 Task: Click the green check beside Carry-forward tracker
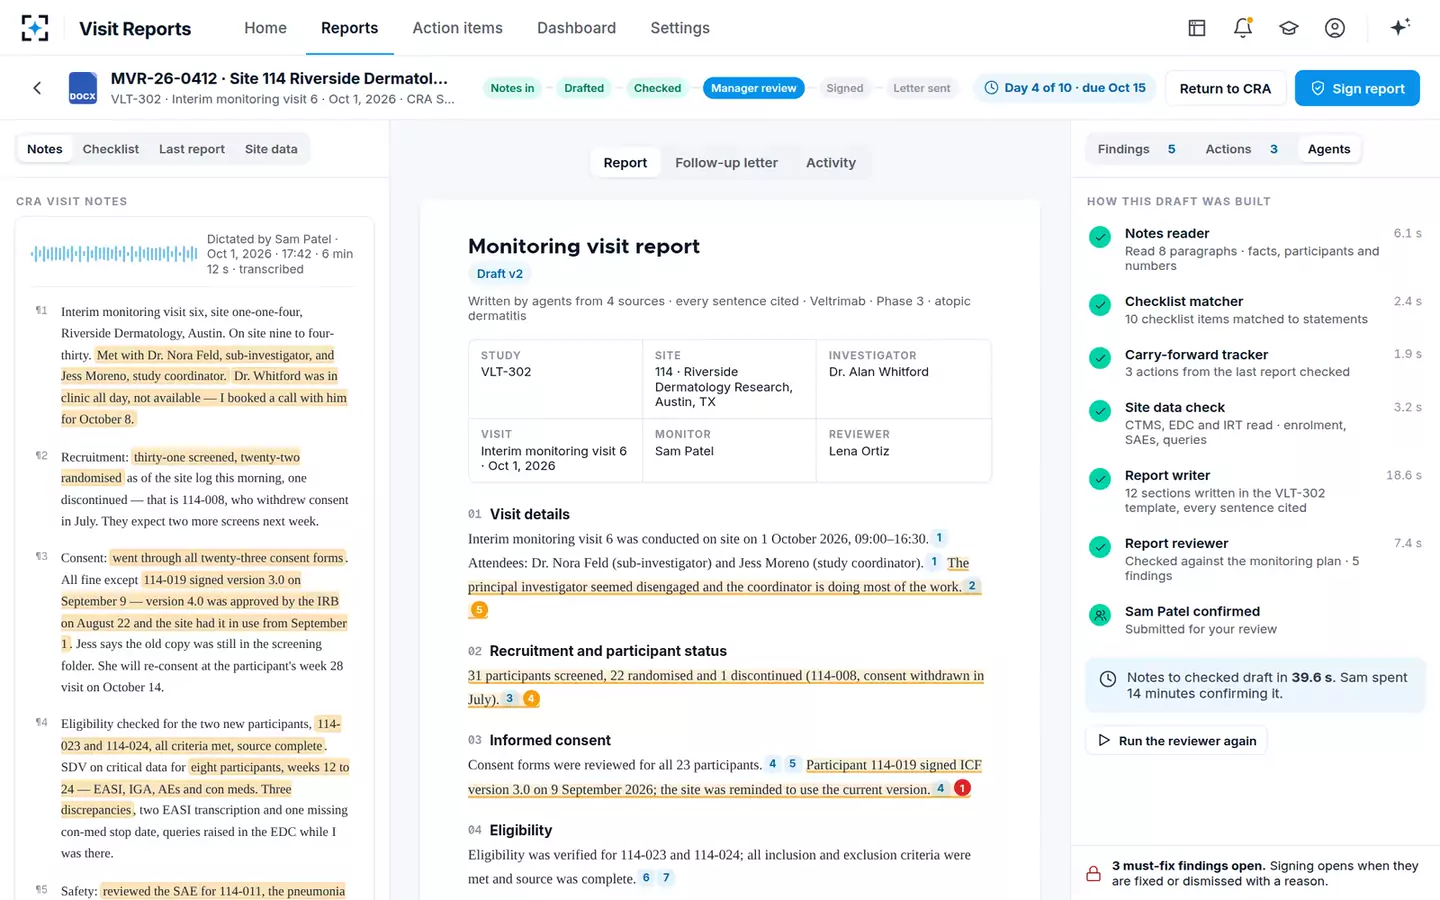coord(1100,358)
